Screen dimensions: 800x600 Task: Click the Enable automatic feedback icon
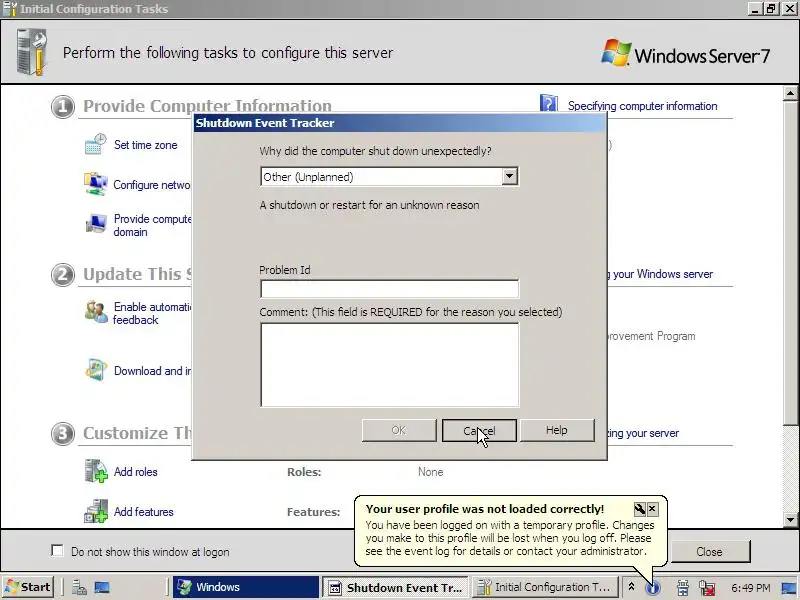(x=96, y=312)
